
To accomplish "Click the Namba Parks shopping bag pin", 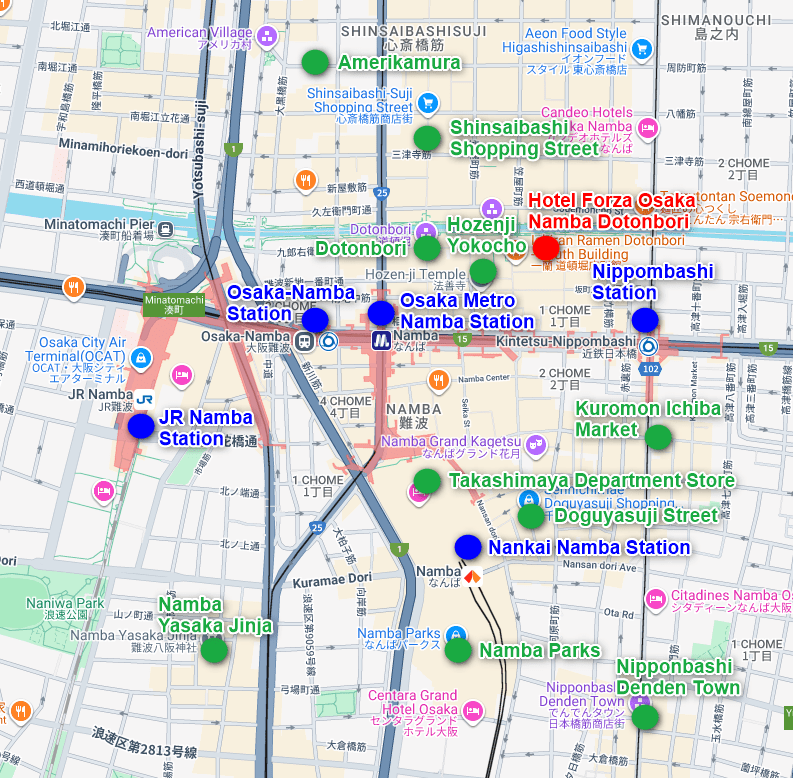I will [456, 635].
